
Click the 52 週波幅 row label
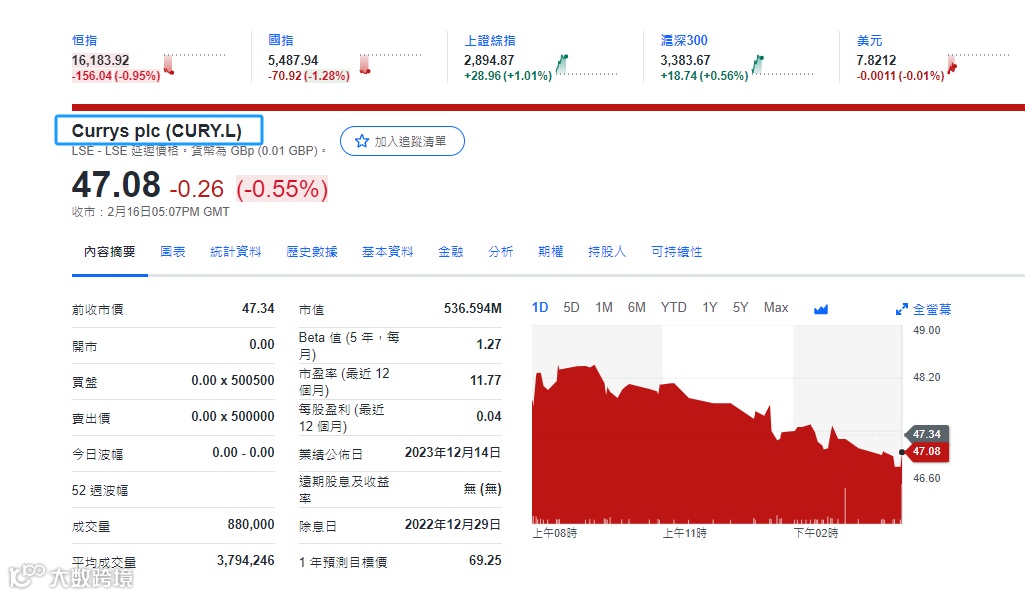click(100, 490)
